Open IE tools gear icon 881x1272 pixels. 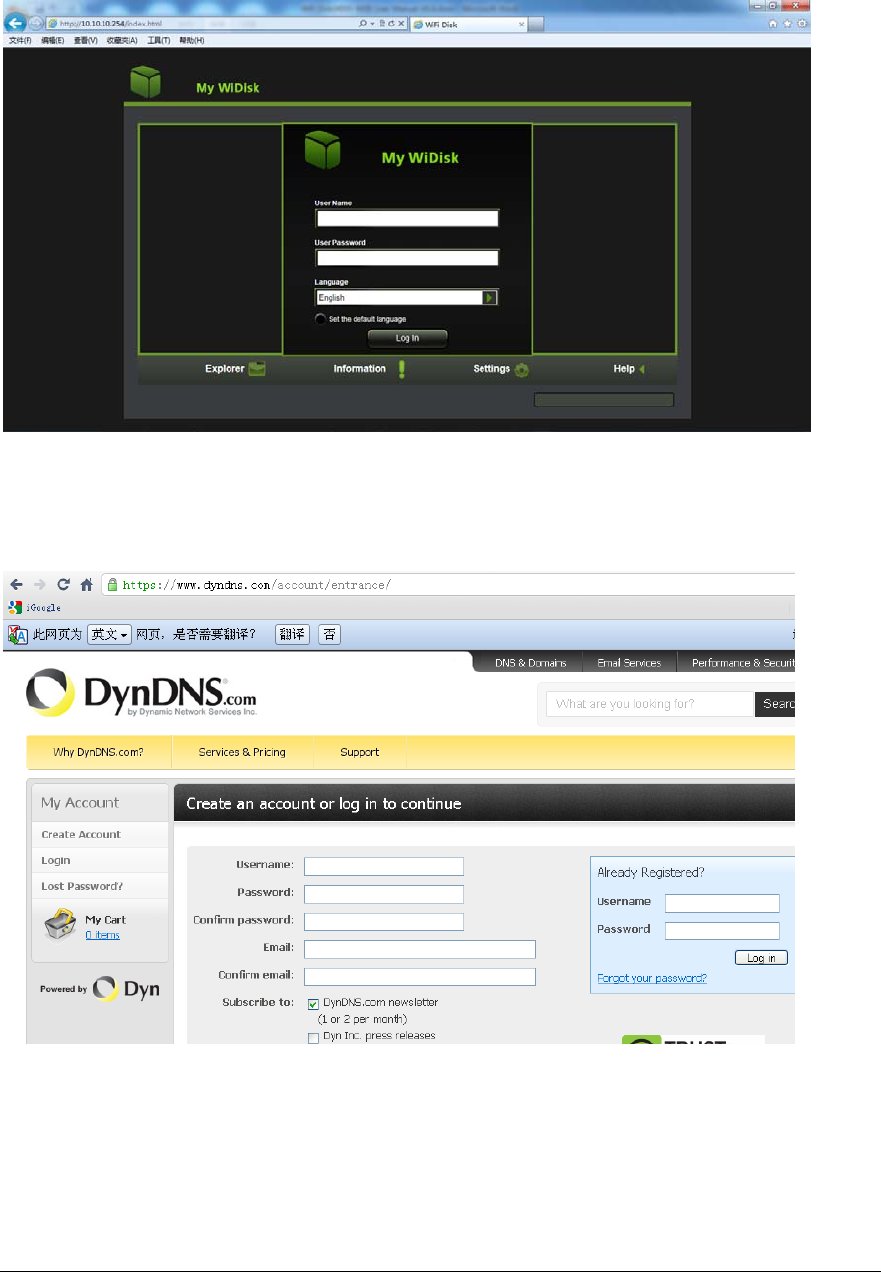tap(801, 23)
